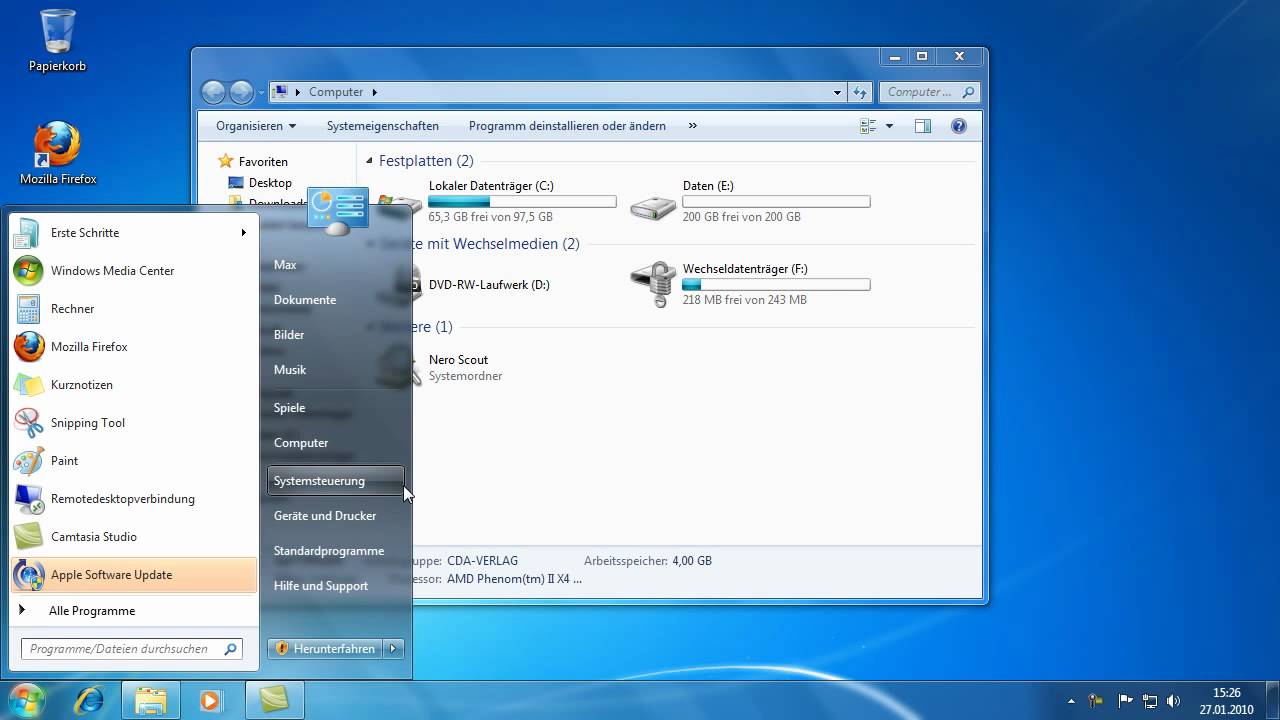Viewport: 1280px width, 720px height.
Task: Open the Organisieren dropdown menu
Action: [x=256, y=126]
